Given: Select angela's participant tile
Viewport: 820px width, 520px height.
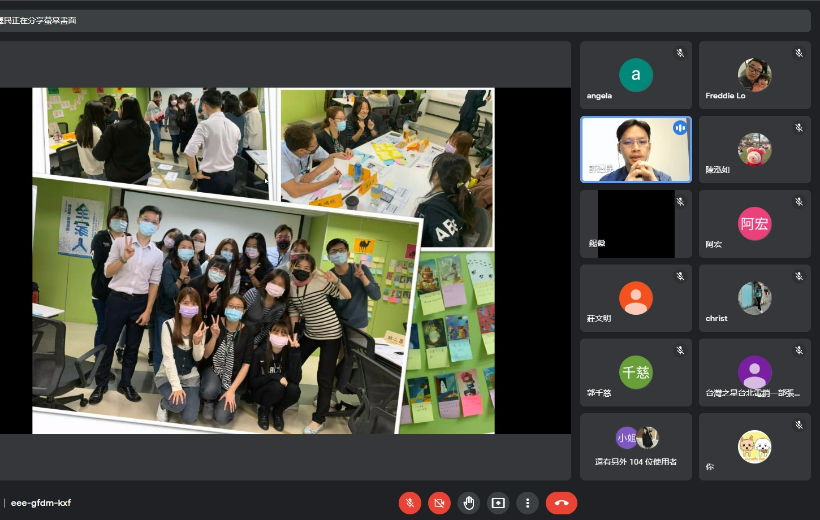Looking at the screenshot, I should [x=635, y=75].
